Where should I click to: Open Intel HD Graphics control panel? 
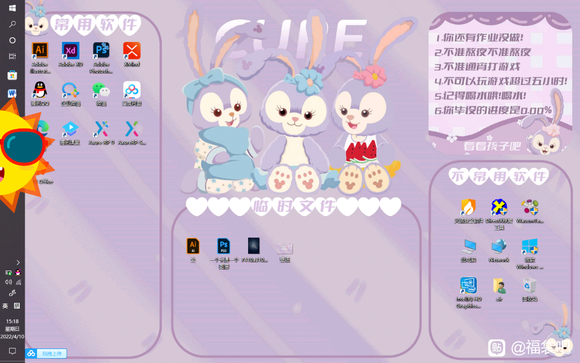[468, 286]
